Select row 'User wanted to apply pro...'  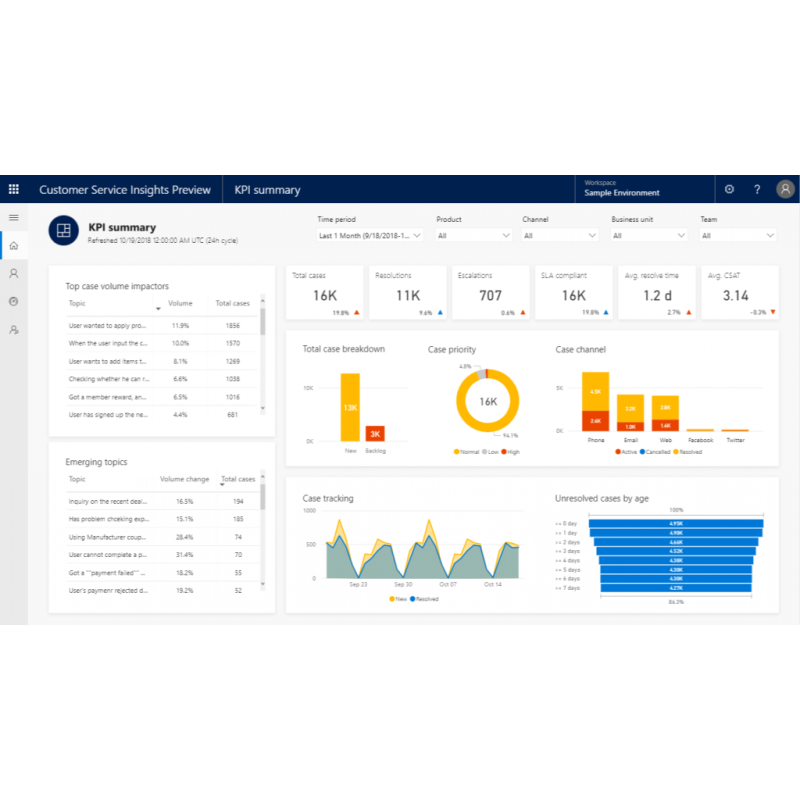162,326
